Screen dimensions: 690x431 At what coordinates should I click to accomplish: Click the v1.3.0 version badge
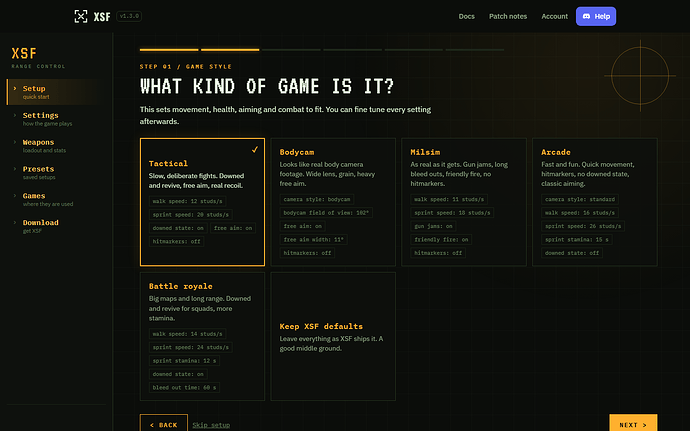pyautogui.click(x=129, y=16)
